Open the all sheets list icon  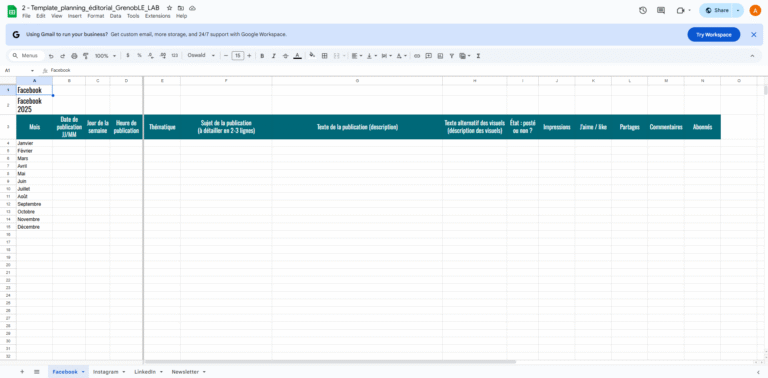pos(37,372)
